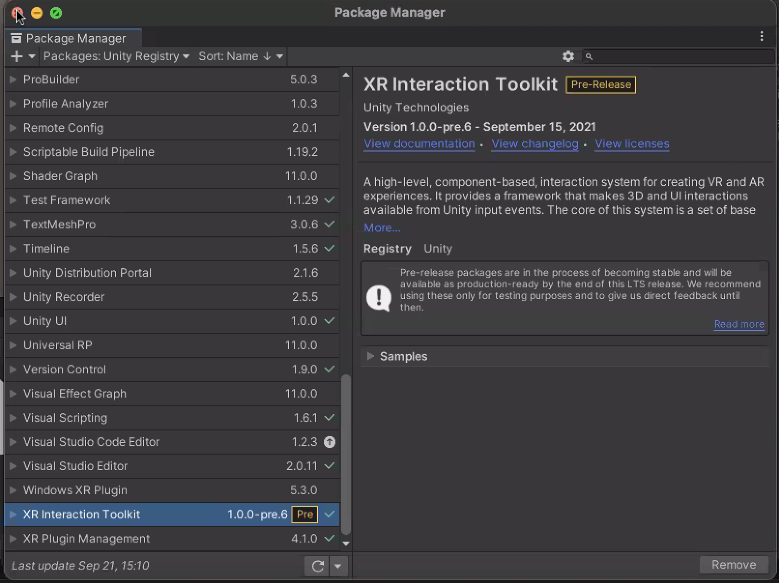The height and width of the screenshot is (583, 779).
Task: Click installed checkmark on XR Interaction Toolkit row
Action: click(x=329, y=514)
